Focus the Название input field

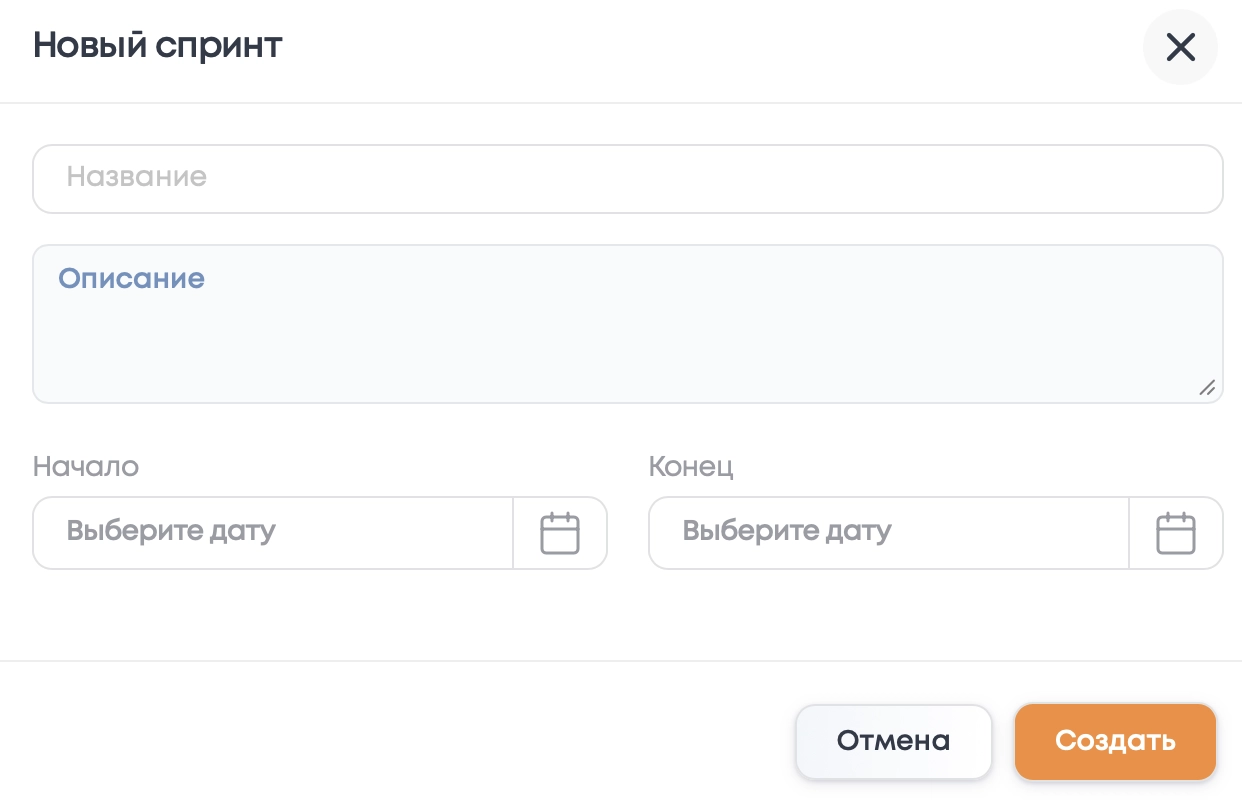tap(628, 179)
